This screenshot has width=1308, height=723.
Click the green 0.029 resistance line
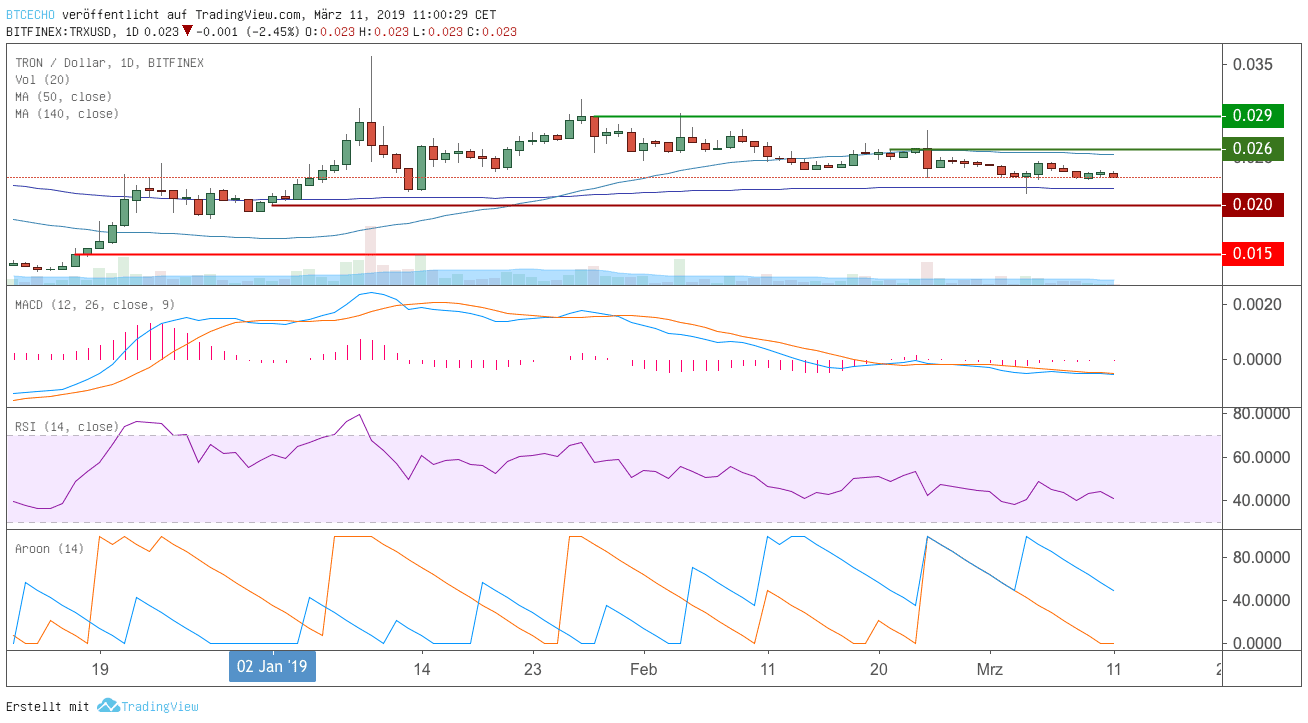(907, 116)
